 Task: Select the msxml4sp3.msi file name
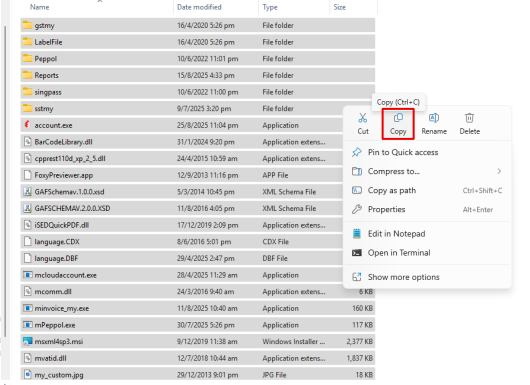59,342
